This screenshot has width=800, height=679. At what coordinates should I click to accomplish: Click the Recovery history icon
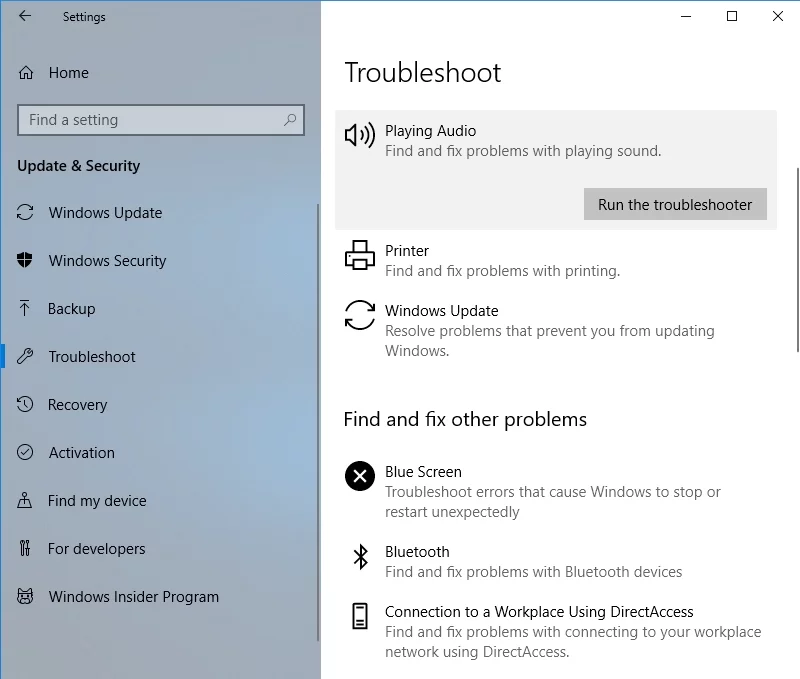point(26,405)
